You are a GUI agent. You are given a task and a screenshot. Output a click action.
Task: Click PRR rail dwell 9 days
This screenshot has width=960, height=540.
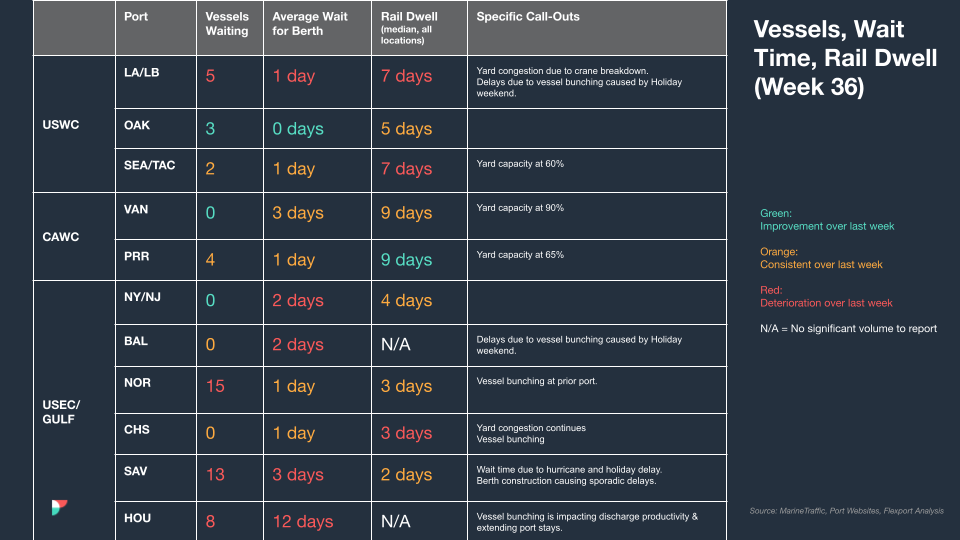coord(407,260)
